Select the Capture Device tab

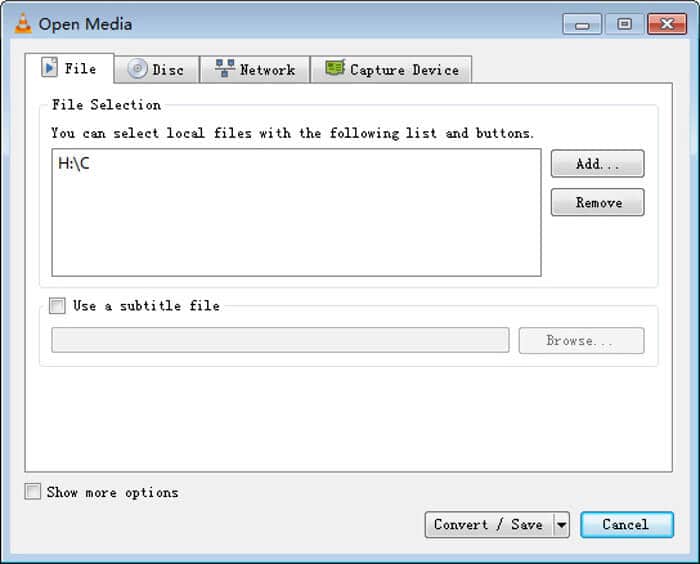coord(391,70)
